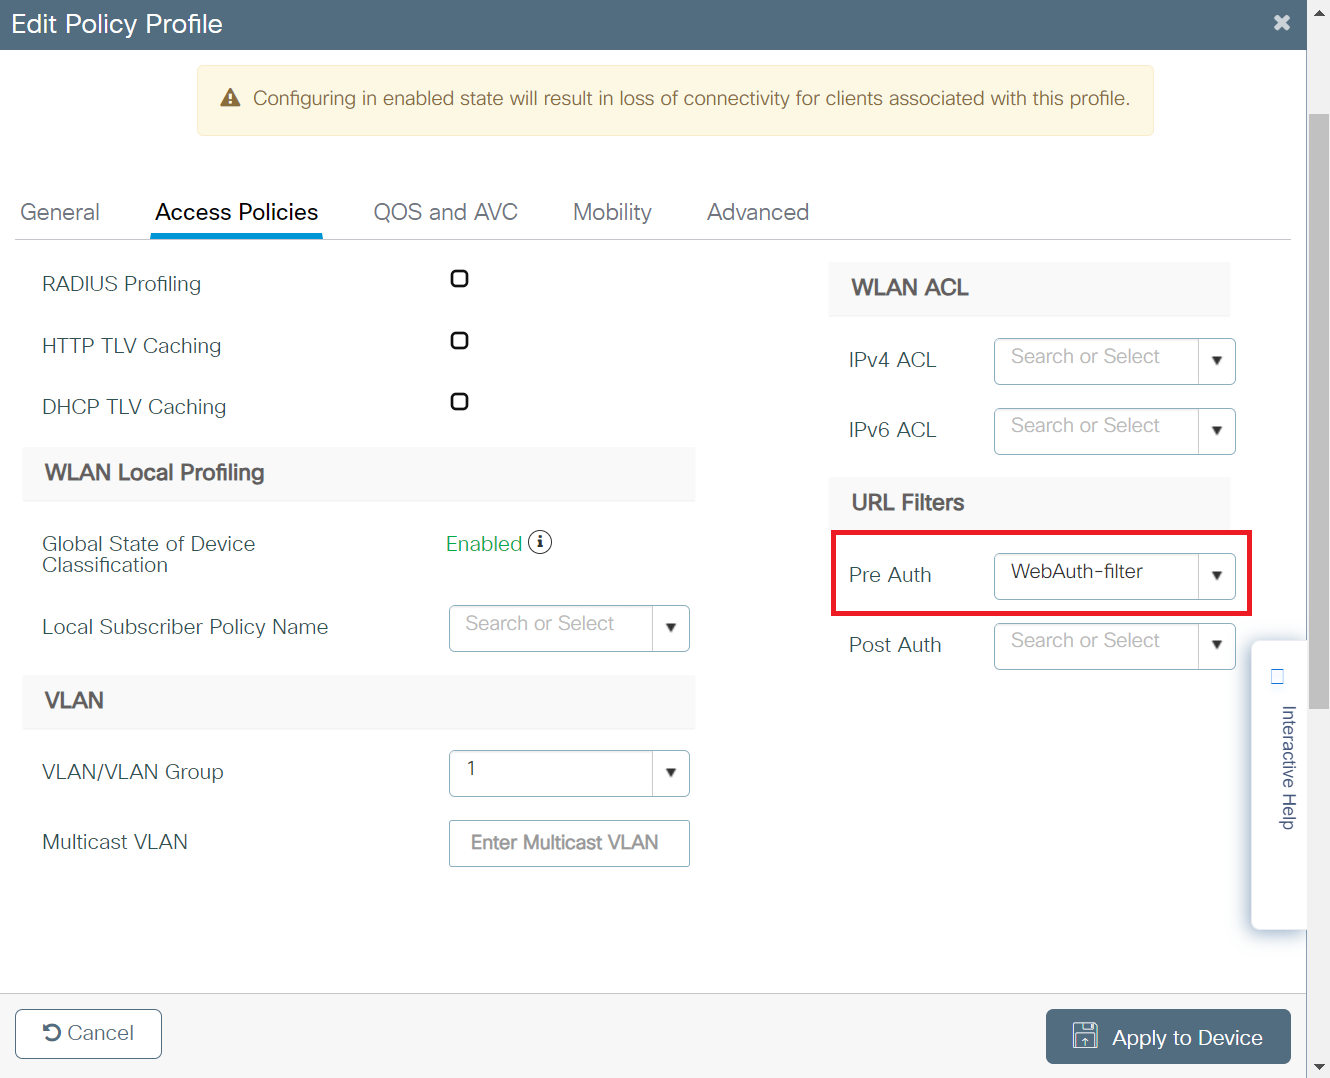This screenshot has width=1330, height=1078.
Task: Open Local Subscriber Policy Name dropdown
Action: click(670, 628)
